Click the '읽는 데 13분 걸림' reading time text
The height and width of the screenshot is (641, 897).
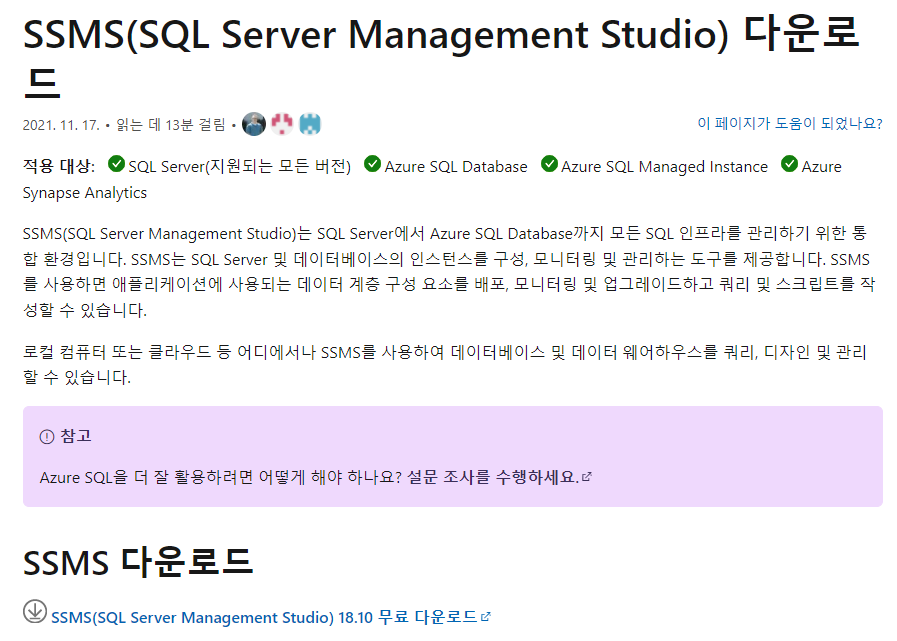tap(171, 125)
